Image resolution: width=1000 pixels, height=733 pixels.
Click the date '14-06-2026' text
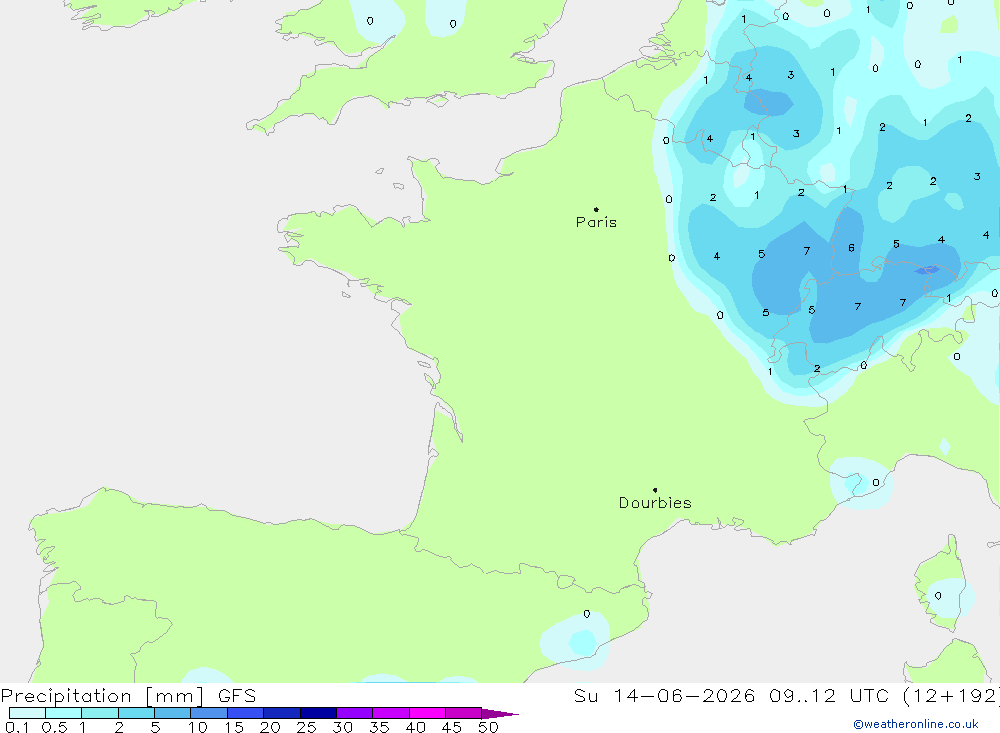tap(684, 695)
